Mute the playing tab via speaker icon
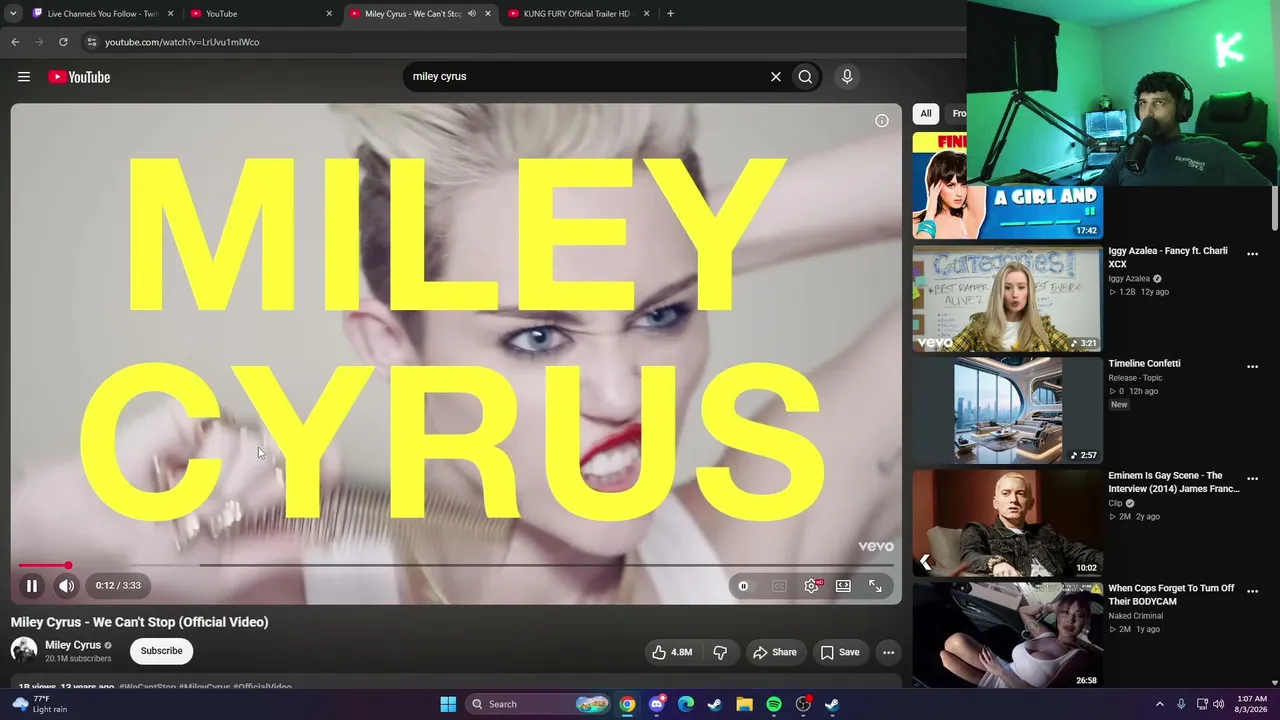The height and width of the screenshot is (720, 1280). pos(472,14)
